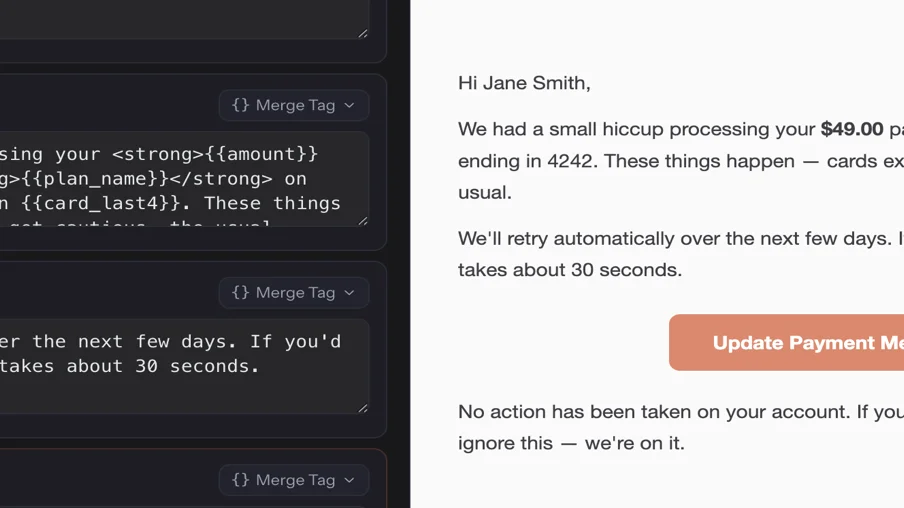This screenshot has width=904, height=508.
Task: Click the Update Payment Method button in the preview
Action: click(x=786, y=343)
